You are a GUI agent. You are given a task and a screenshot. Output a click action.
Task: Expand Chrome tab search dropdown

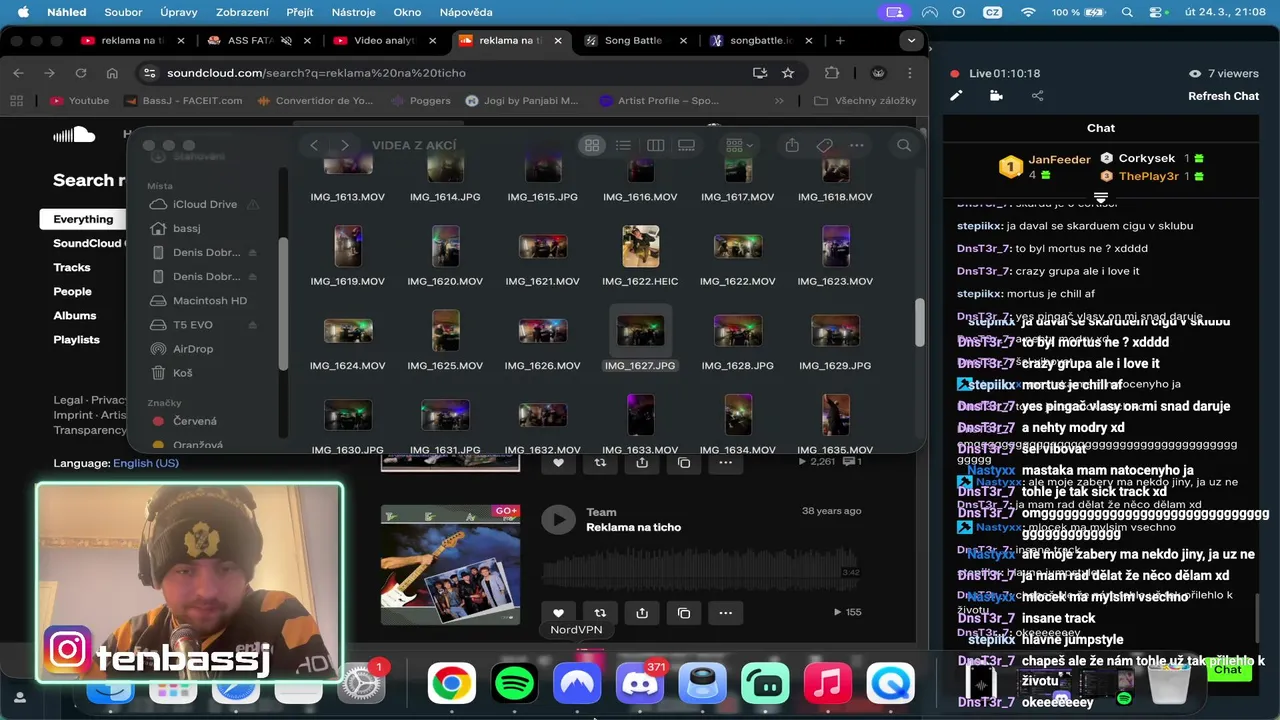click(x=910, y=41)
